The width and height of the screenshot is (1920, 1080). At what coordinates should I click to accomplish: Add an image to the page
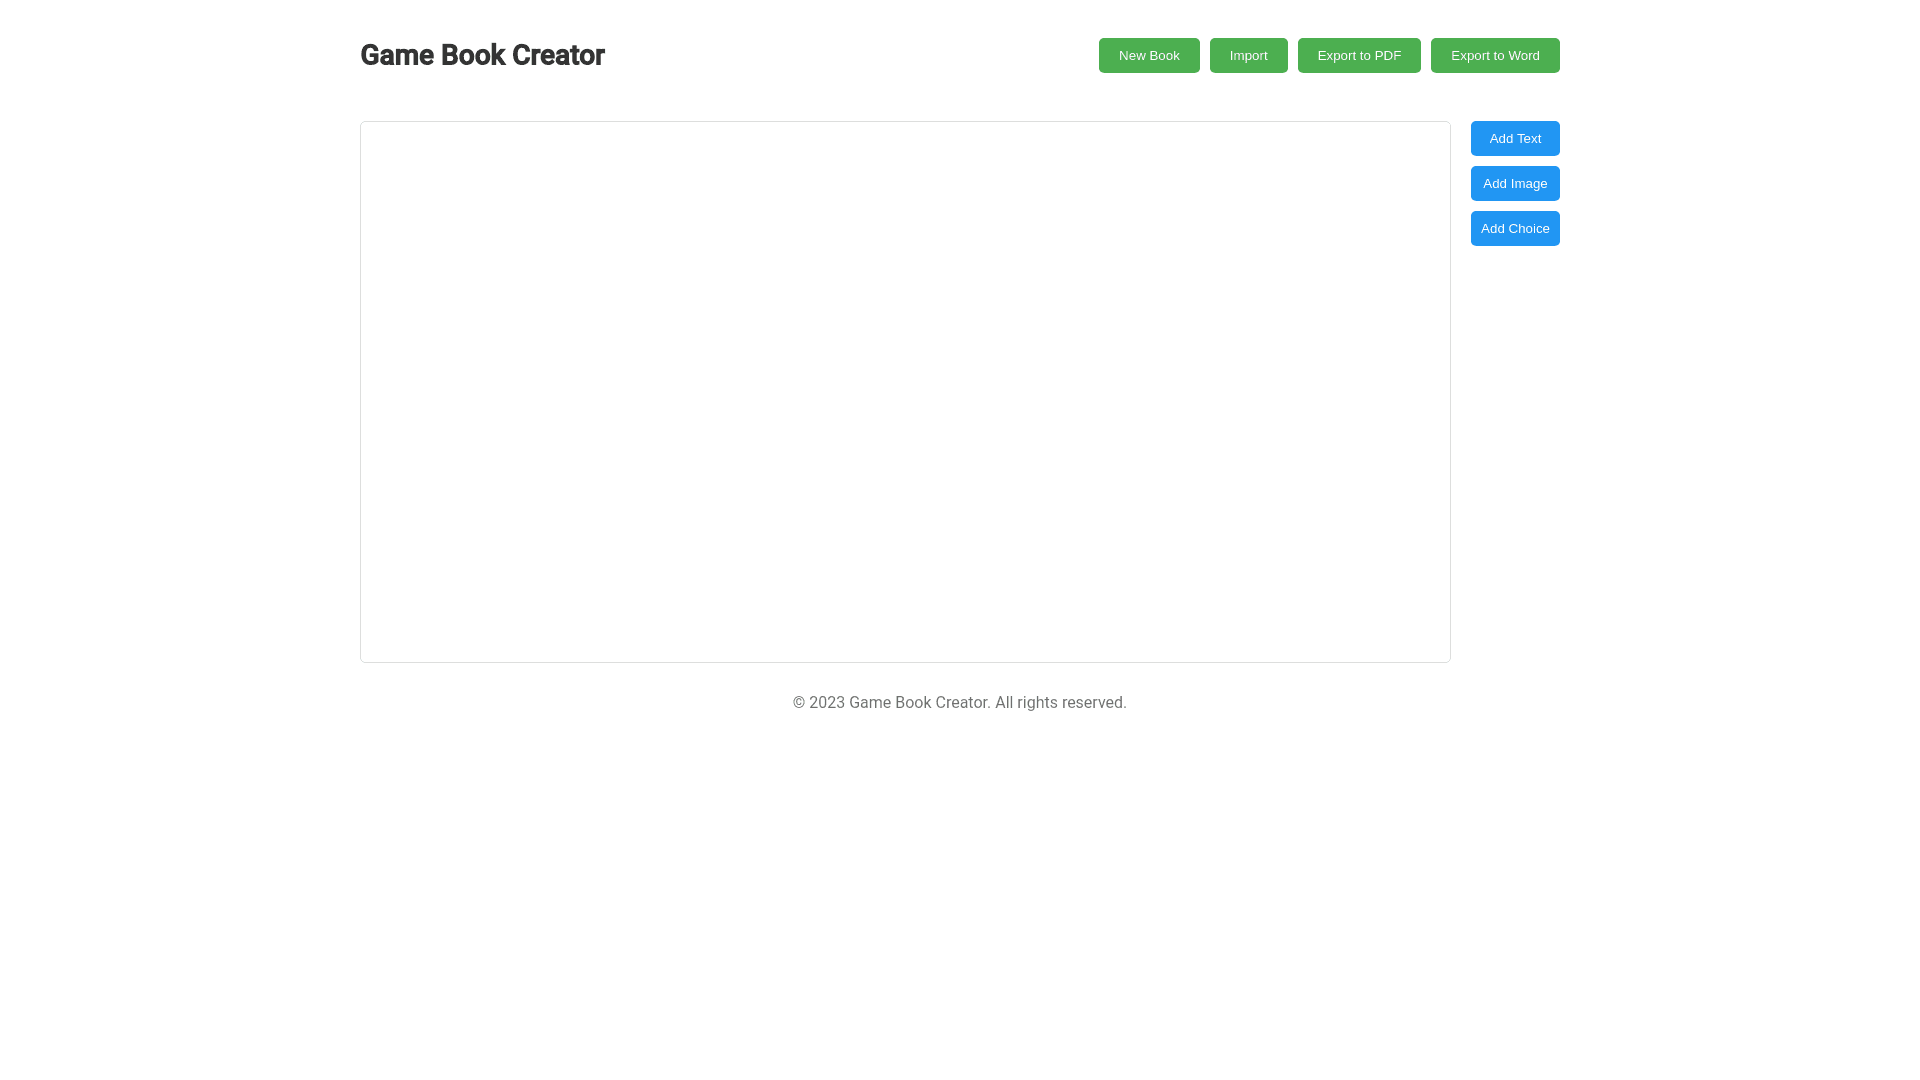pos(1514,183)
